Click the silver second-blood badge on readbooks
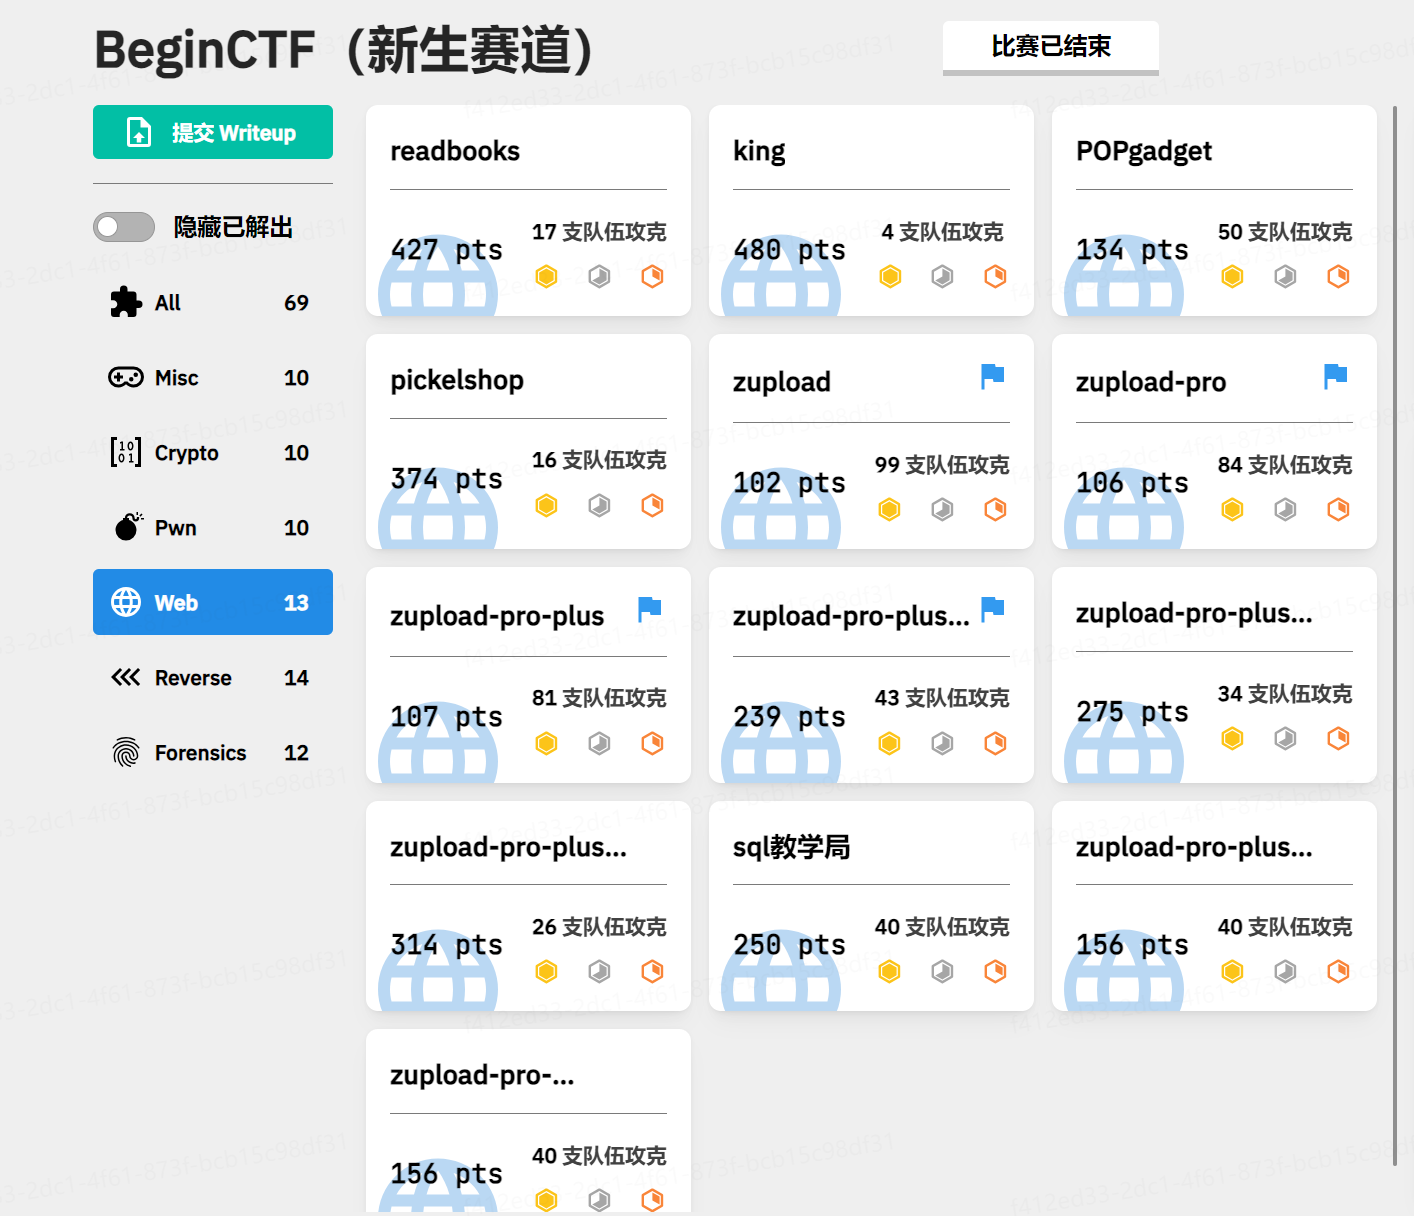The image size is (1414, 1216). 599,276
